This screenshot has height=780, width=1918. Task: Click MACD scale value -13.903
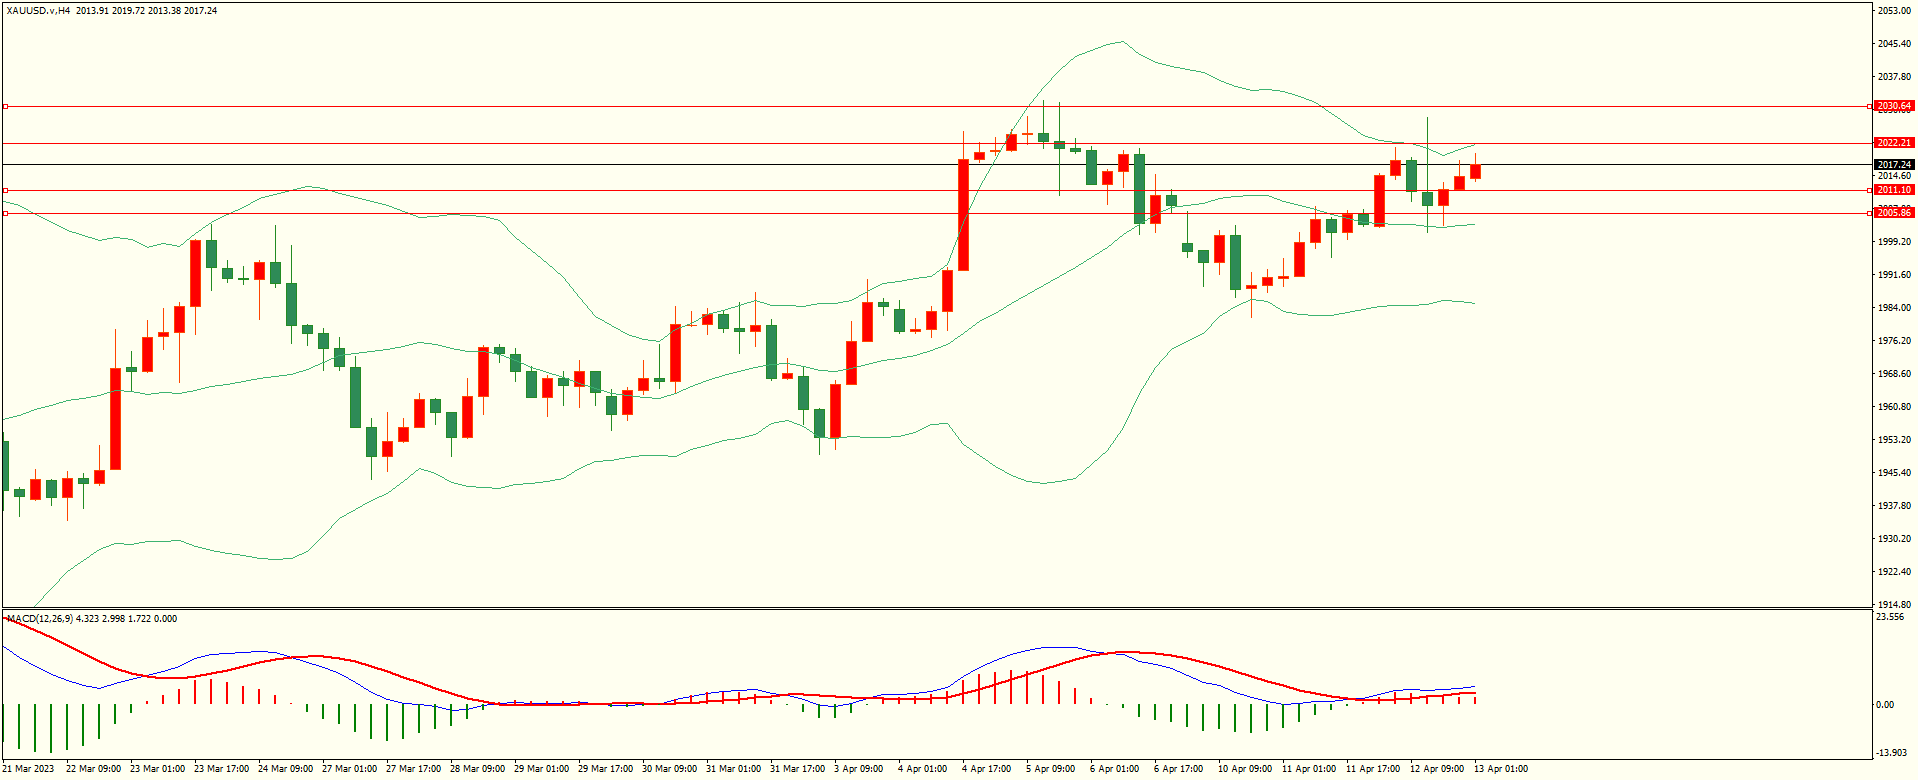(x=1890, y=753)
